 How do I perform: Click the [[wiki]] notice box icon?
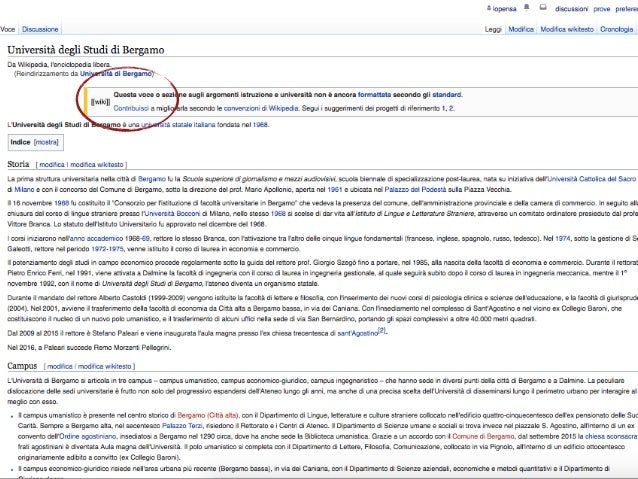coord(100,102)
